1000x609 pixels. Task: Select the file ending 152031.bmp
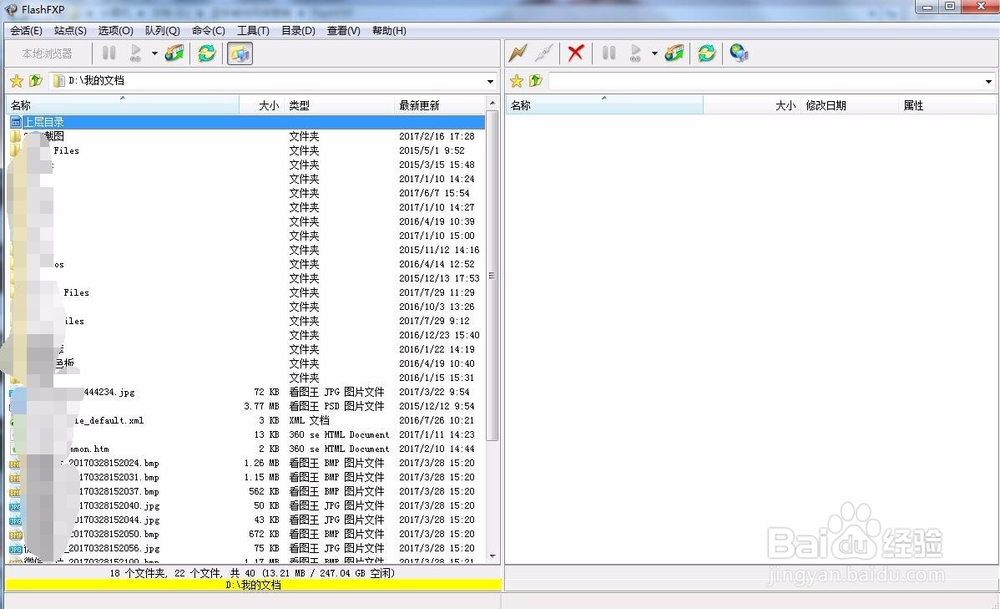pos(246,478)
